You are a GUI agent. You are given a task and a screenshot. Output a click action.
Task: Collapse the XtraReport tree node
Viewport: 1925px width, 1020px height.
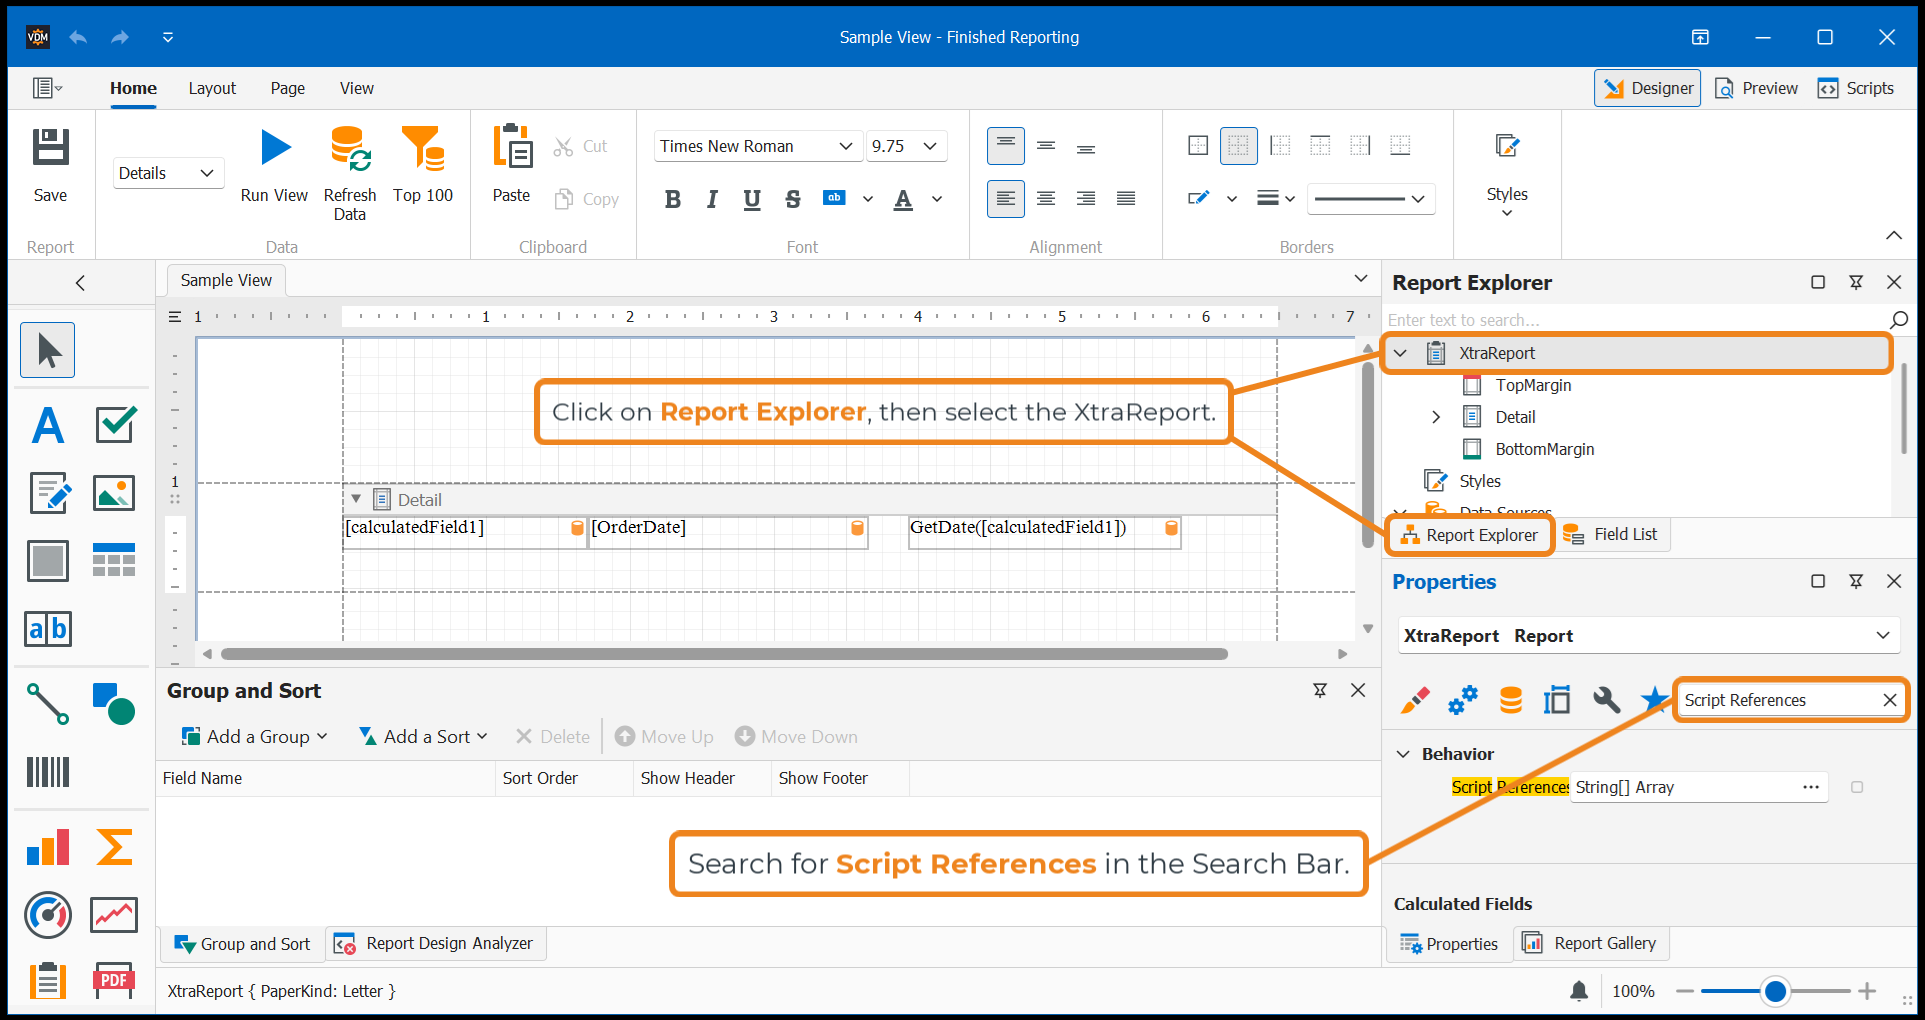[x=1400, y=353]
